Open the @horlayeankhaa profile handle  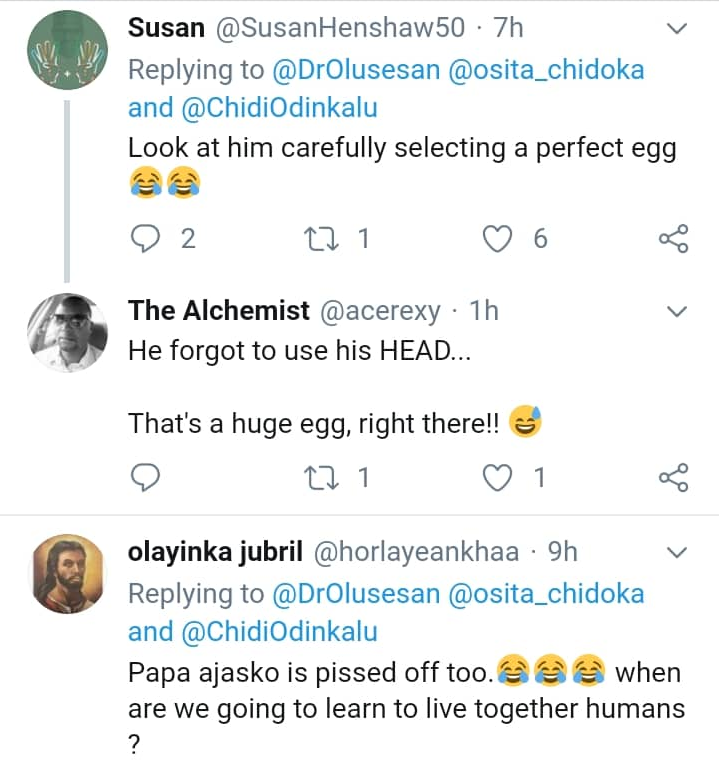(x=416, y=552)
